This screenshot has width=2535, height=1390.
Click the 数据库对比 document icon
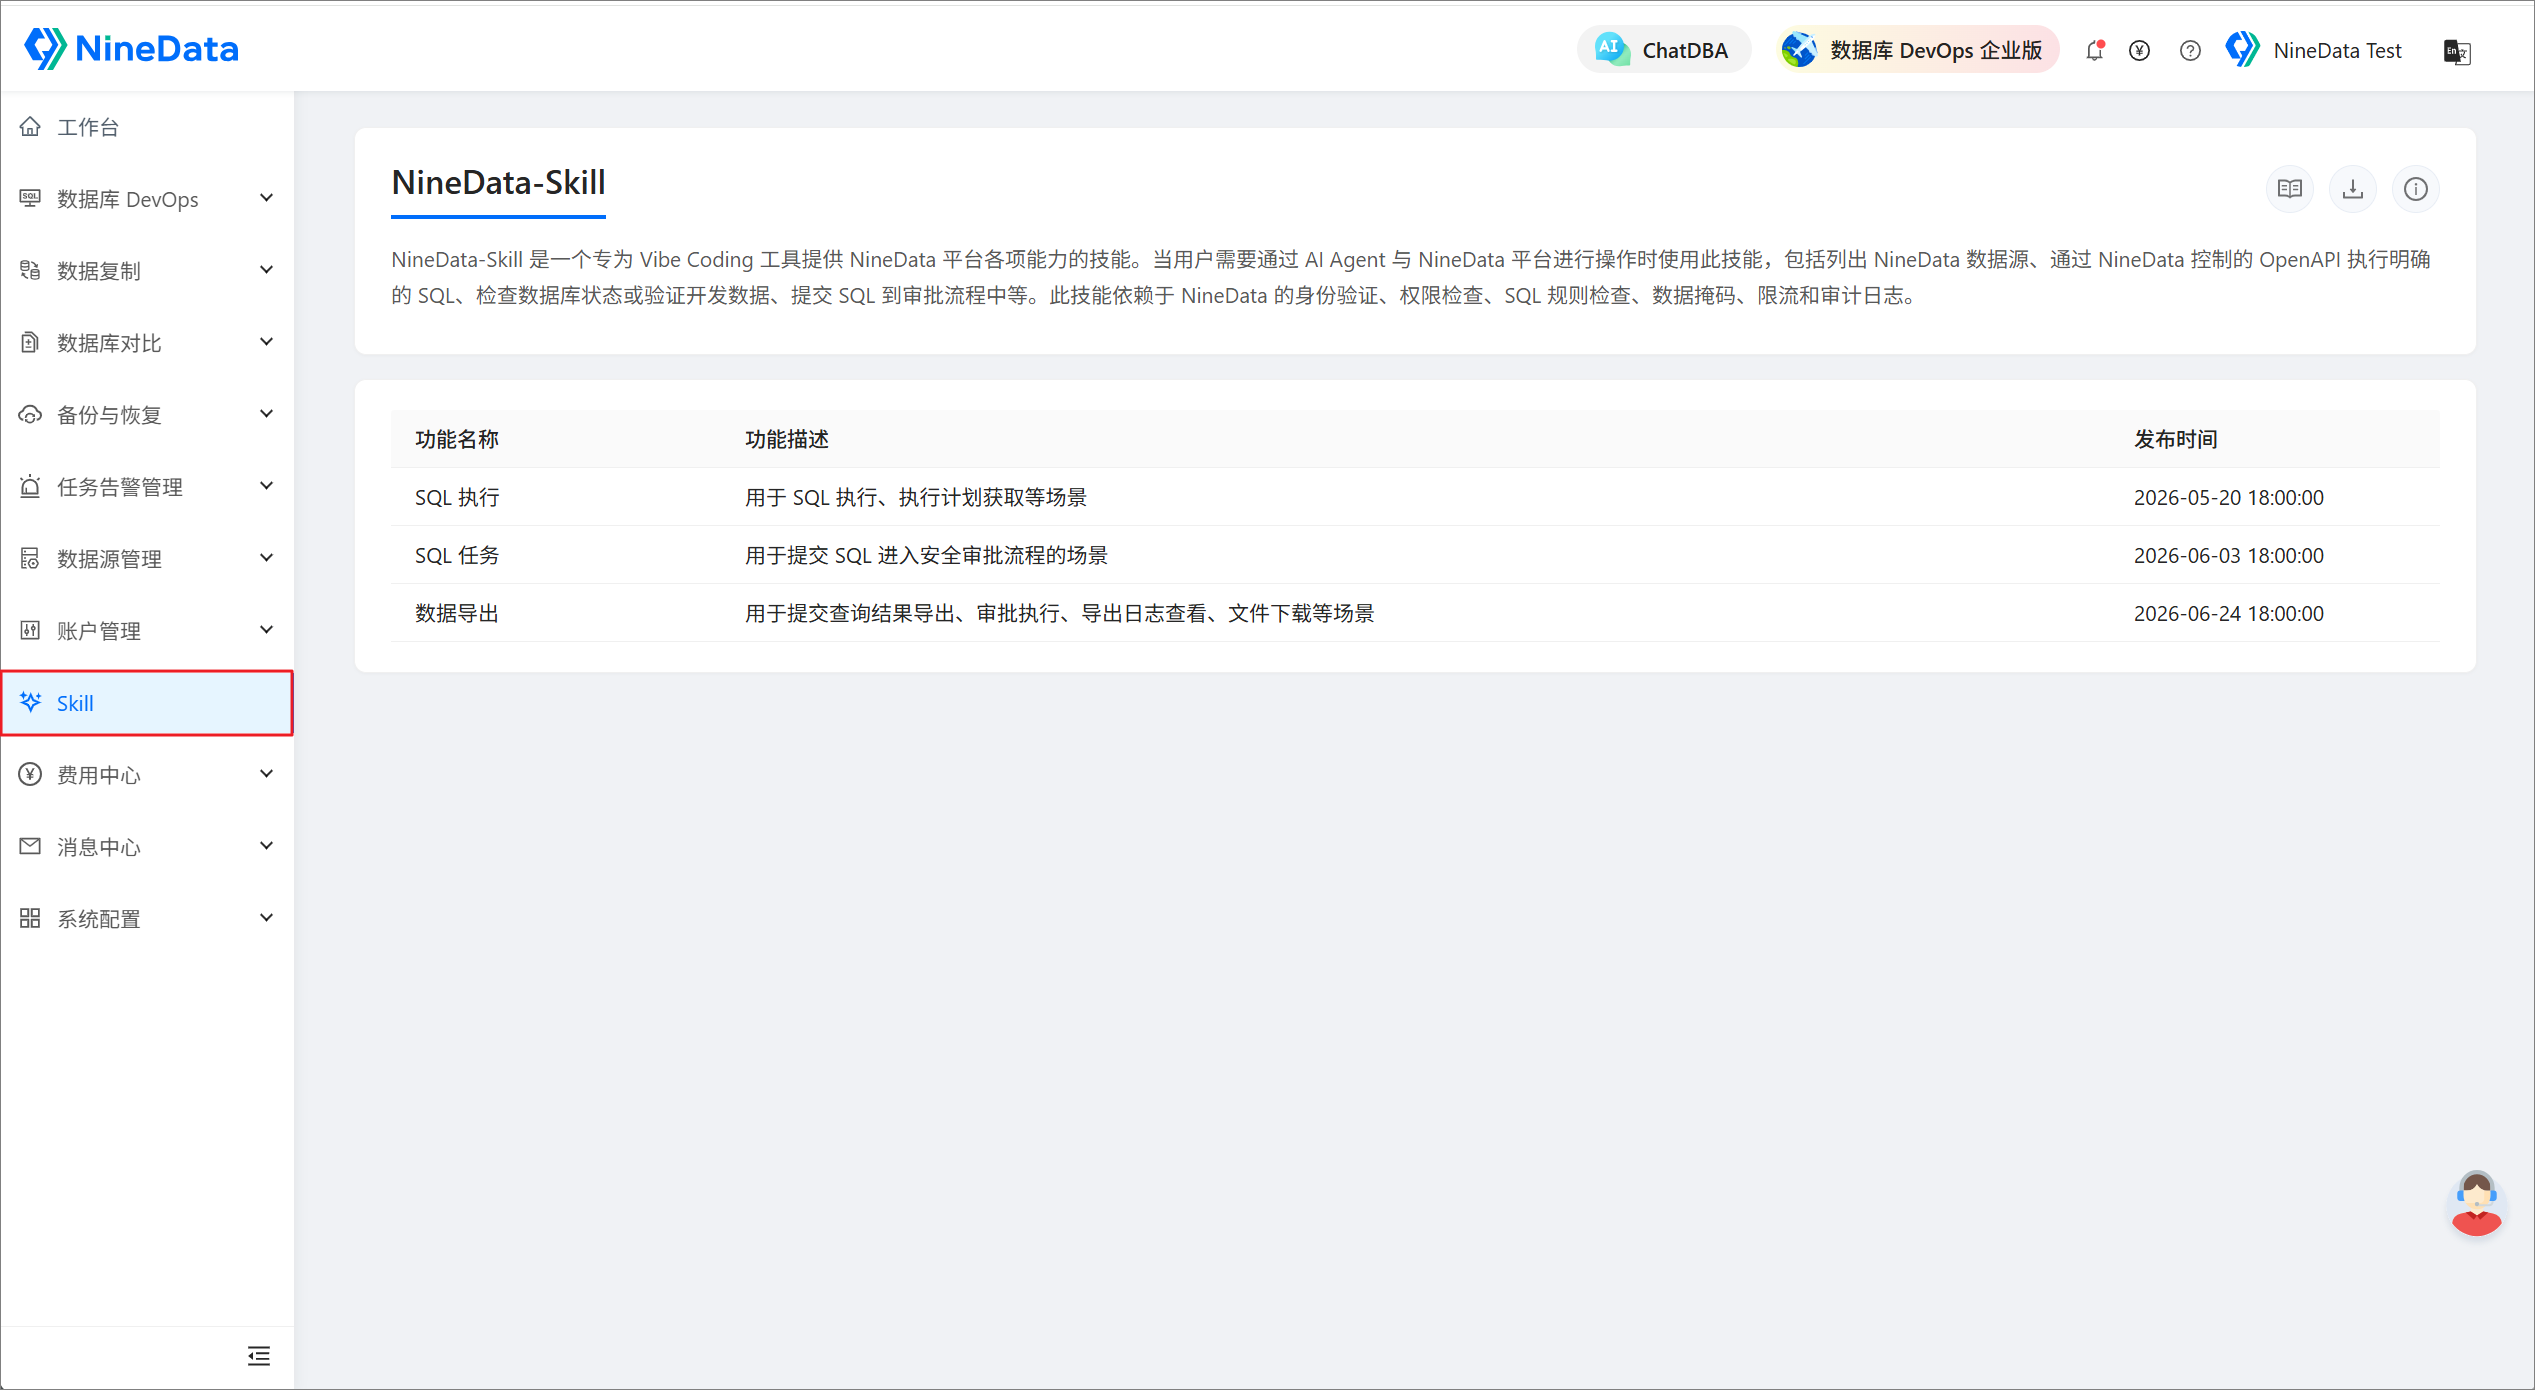30,342
